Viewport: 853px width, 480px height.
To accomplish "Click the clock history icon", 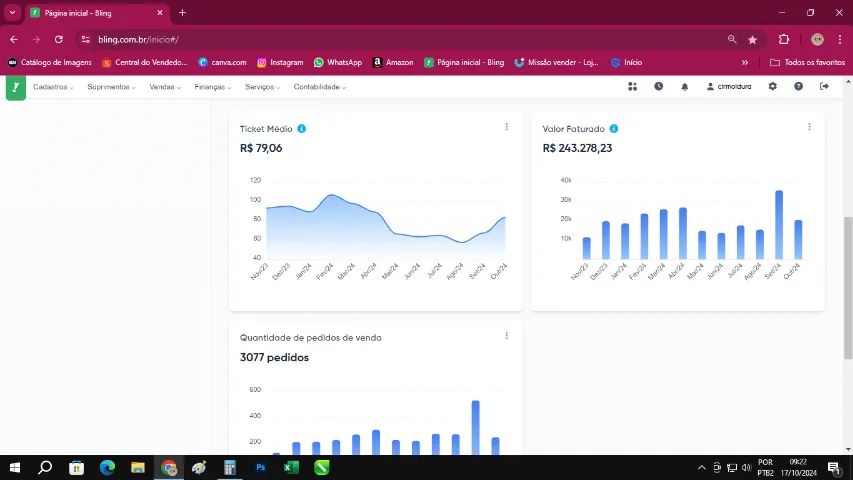I will tap(658, 87).
